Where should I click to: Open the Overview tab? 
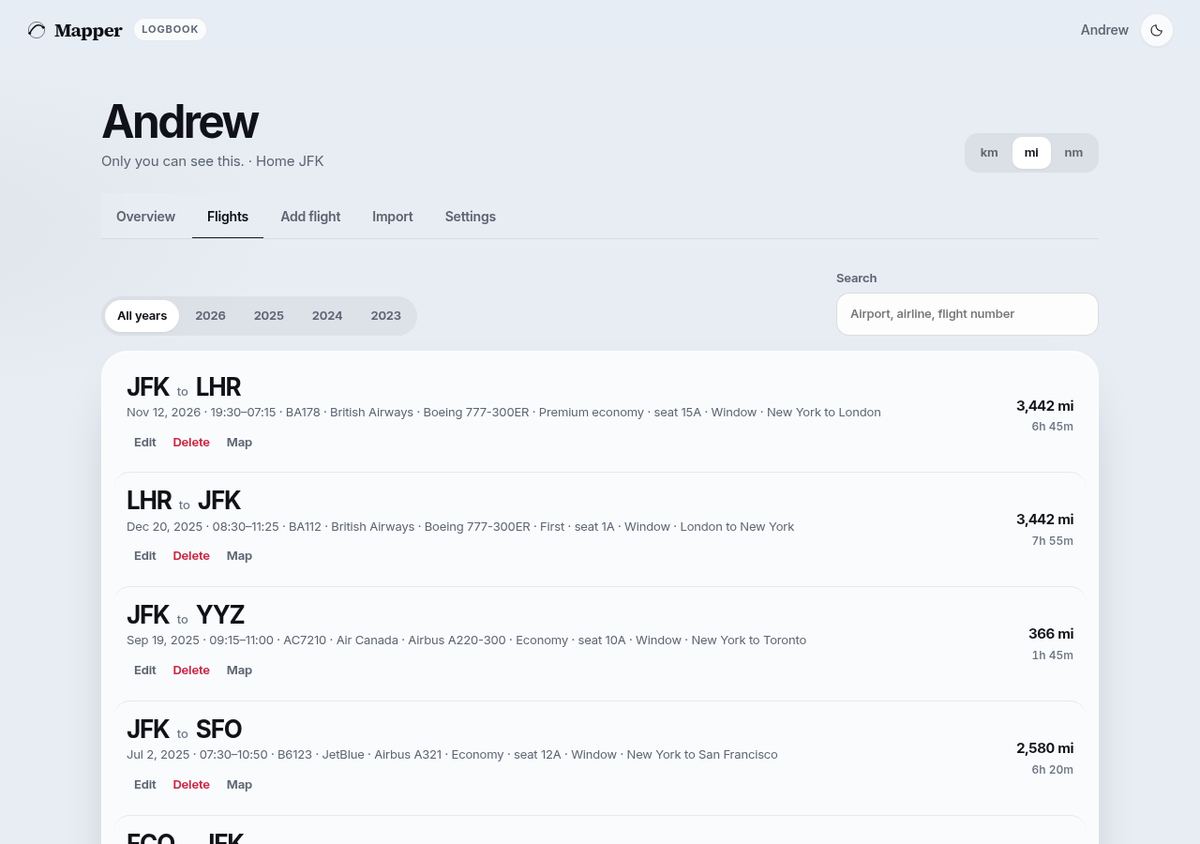146,216
